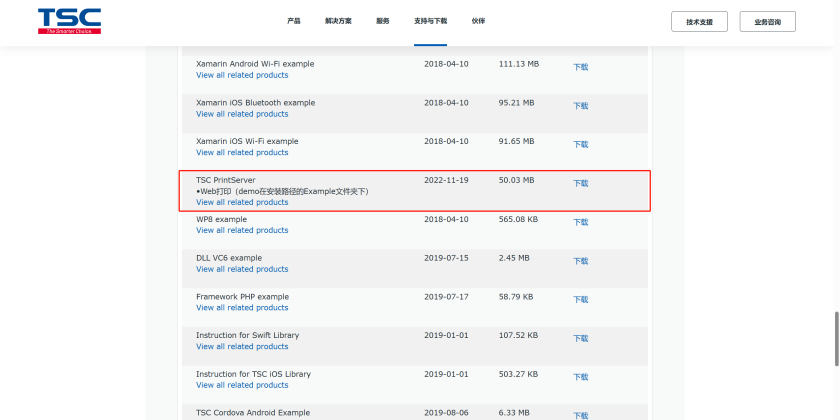Download WP8 example file
Viewport: 840px width, 420px height.
coord(581,222)
